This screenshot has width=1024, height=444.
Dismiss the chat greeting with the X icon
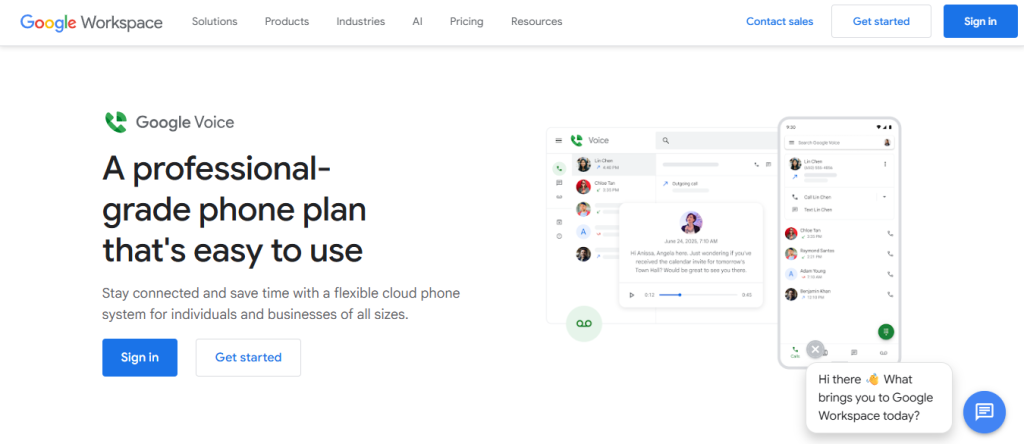coord(815,349)
